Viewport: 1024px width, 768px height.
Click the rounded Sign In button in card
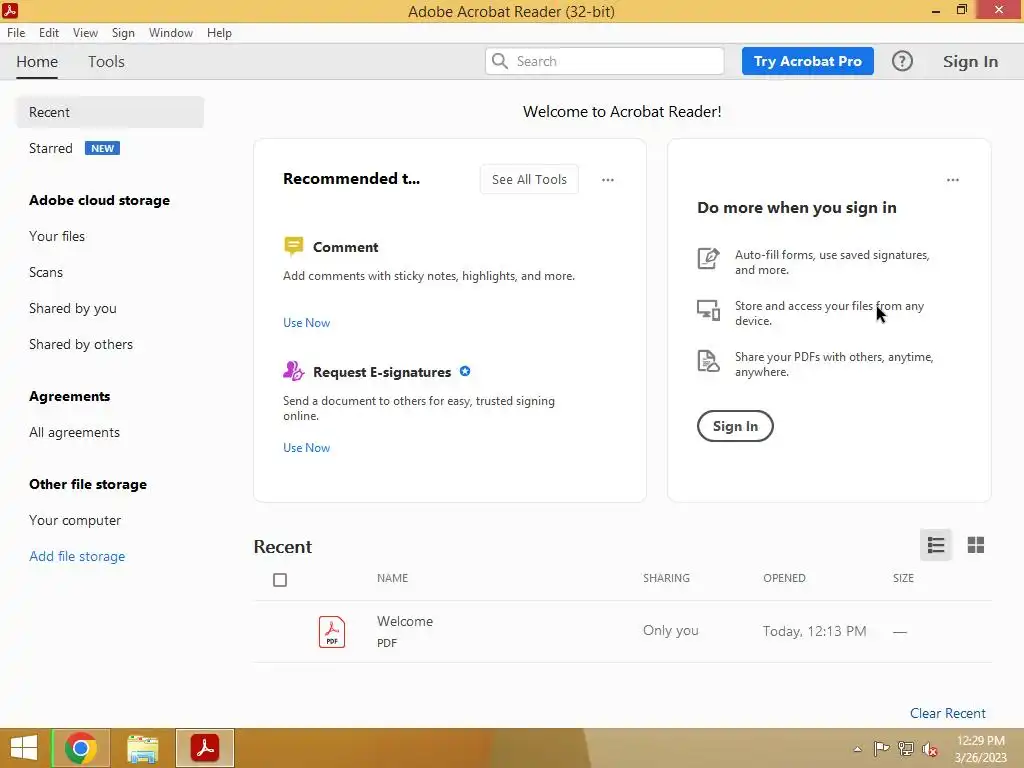pos(735,426)
